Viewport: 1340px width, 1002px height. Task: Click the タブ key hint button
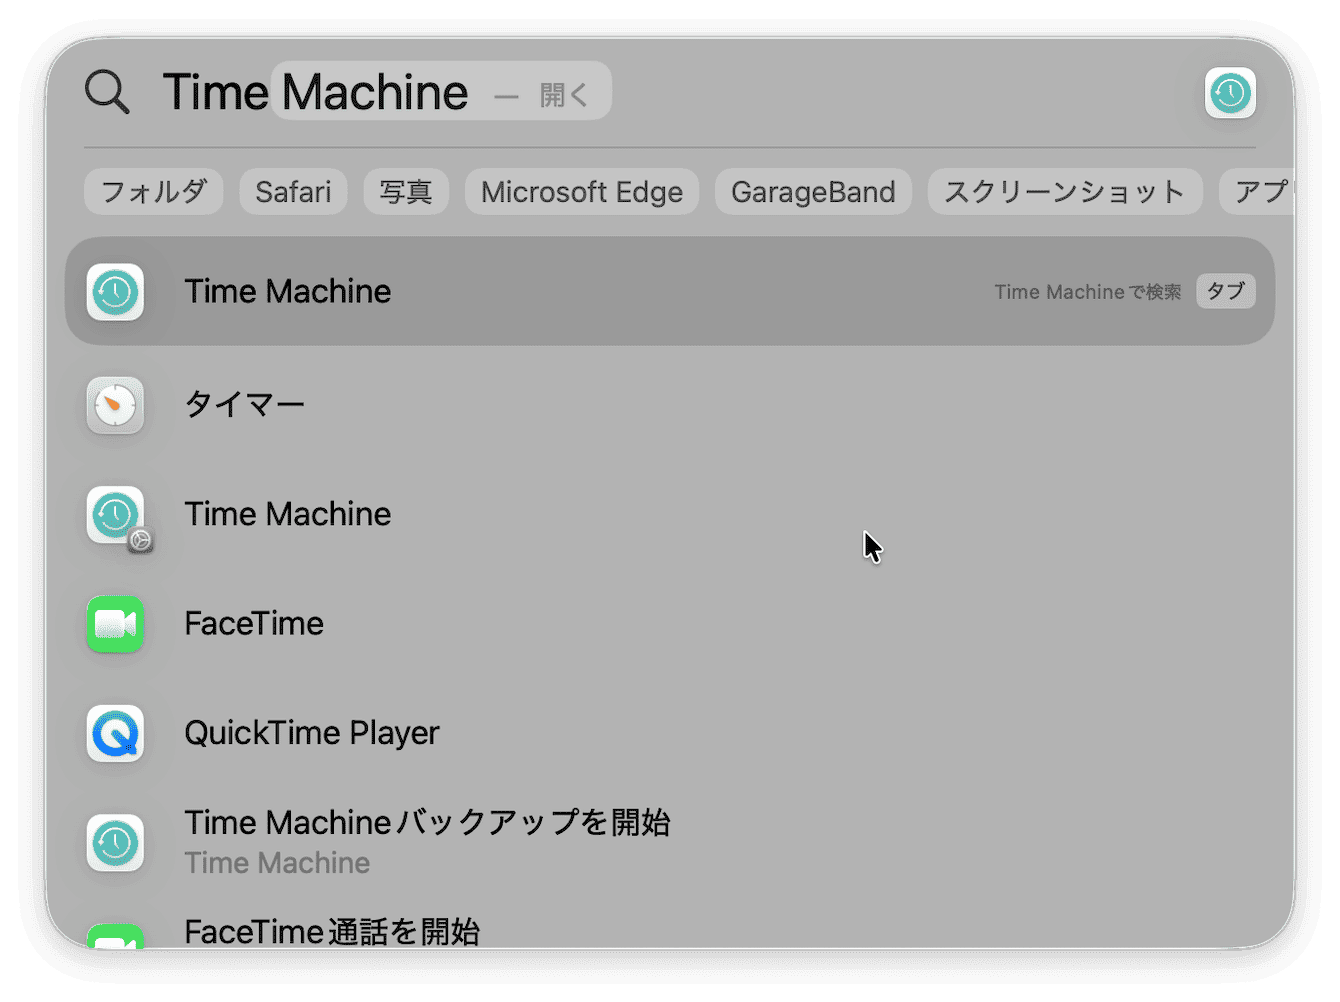1226,291
